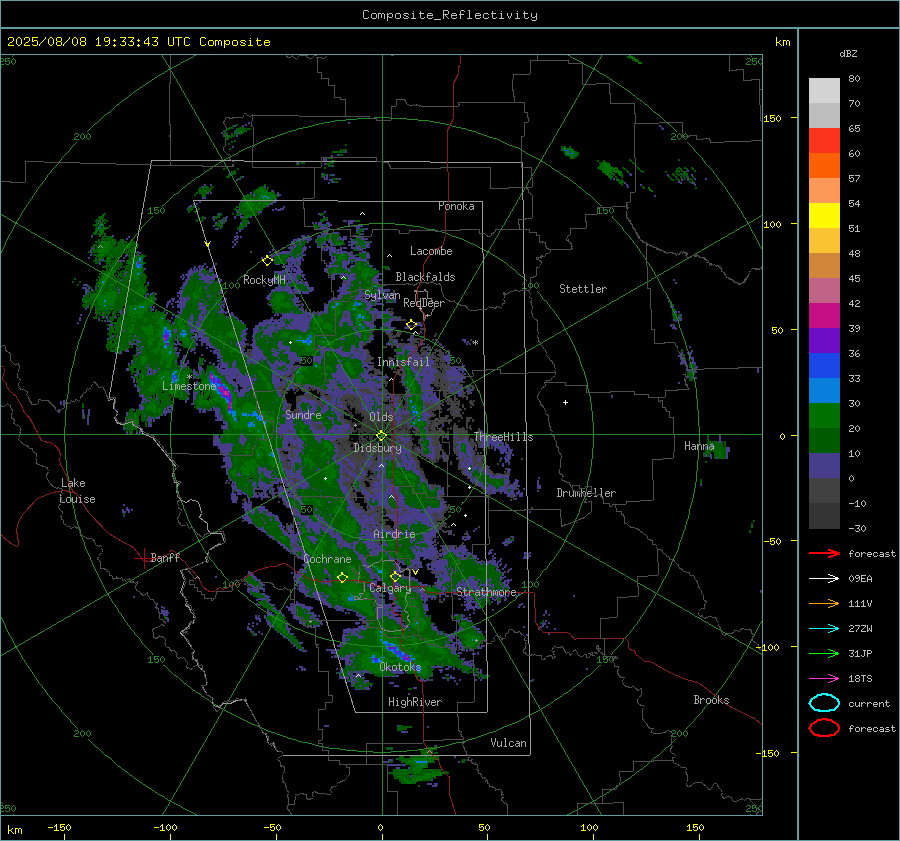This screenshot has width=900, height=841.
Task: Click the Olds town label
Action: click(x=381, y=417)
